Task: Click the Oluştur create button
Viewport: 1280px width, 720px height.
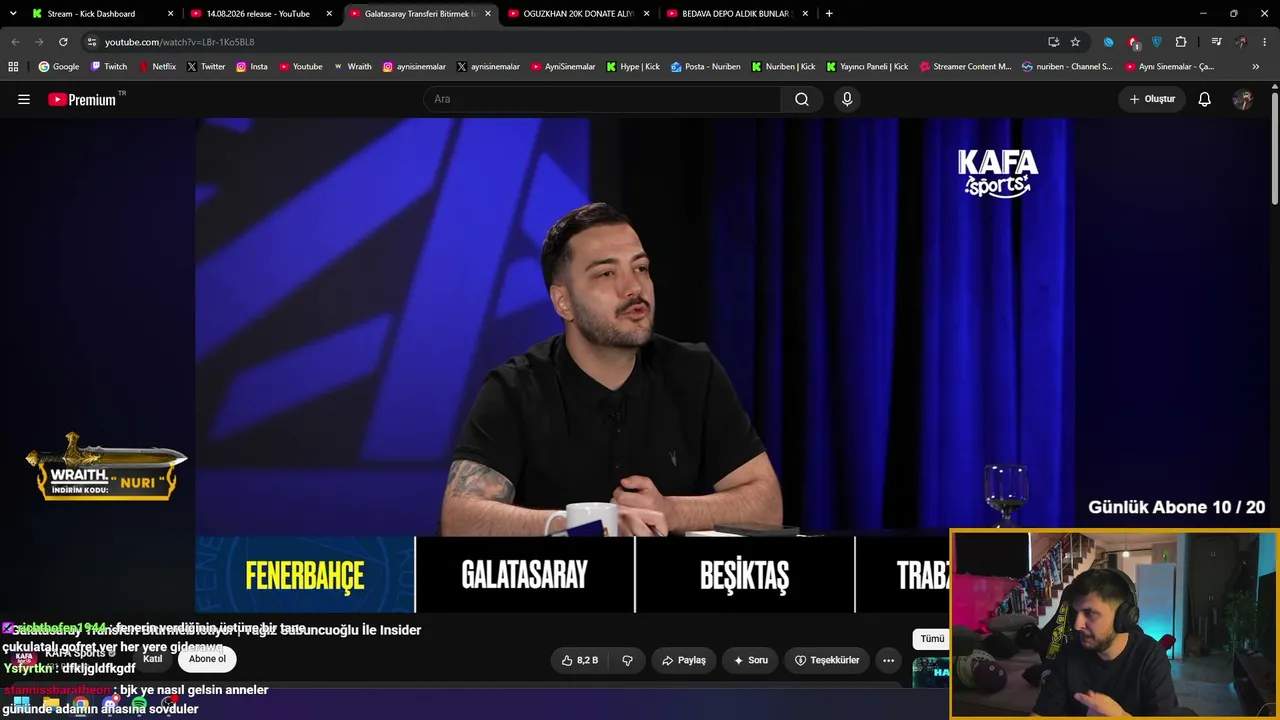Action: (x=1152, y=99)
